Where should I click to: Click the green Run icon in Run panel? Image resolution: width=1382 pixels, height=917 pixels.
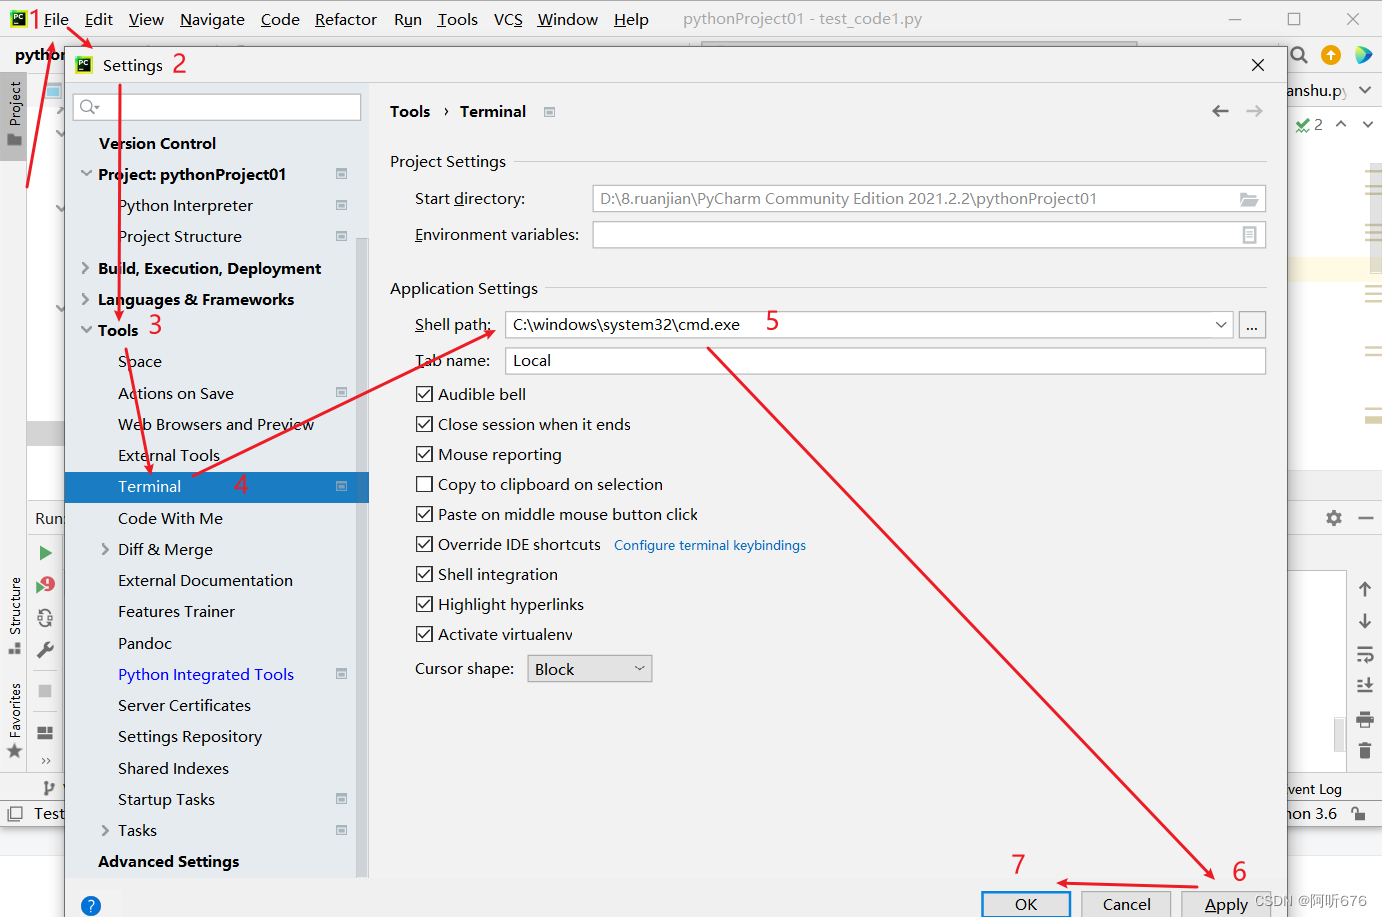(45, 553)
